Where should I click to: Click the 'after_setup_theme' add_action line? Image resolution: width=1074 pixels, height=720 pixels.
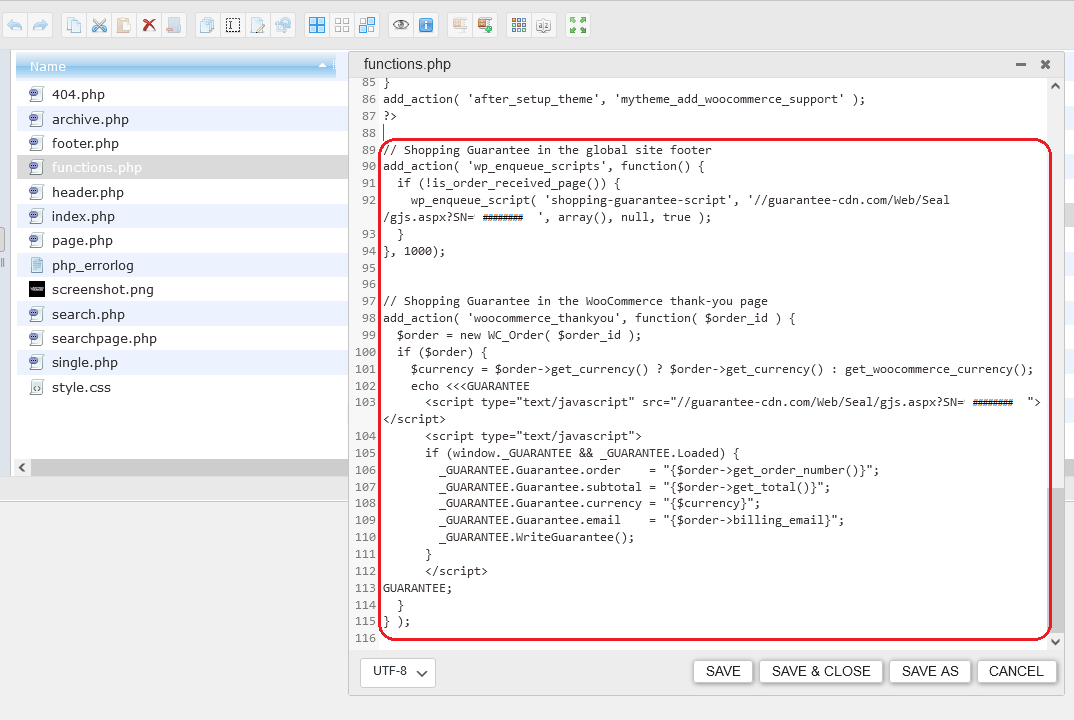click(623, 99)
